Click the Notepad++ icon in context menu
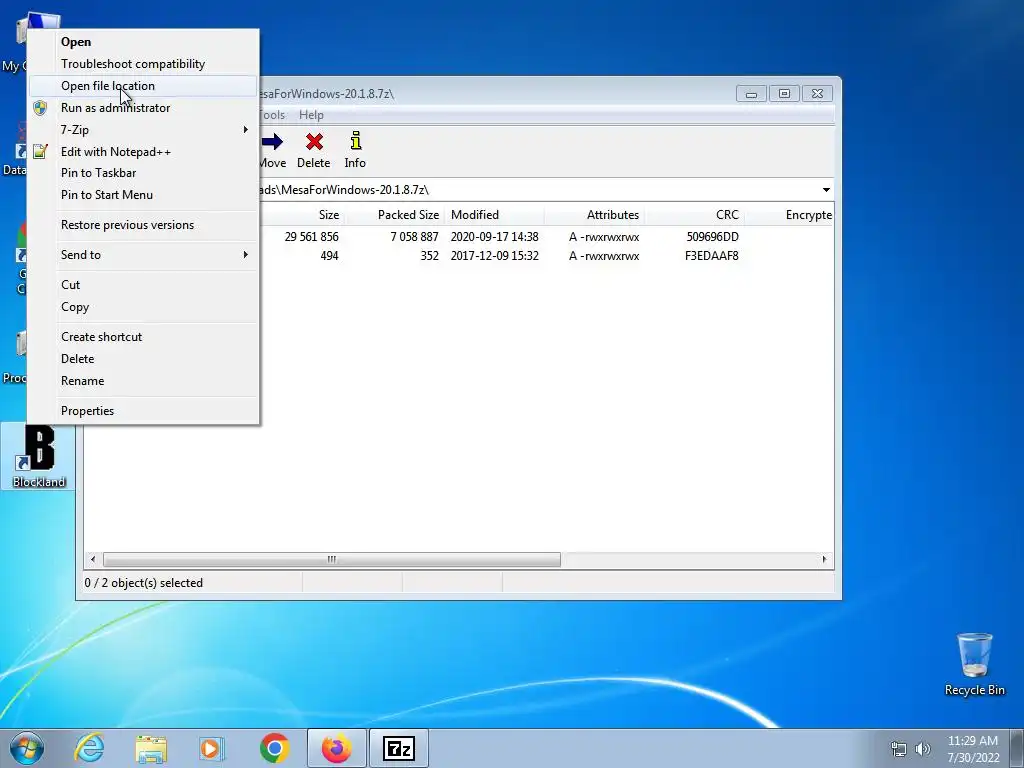The height and width of the screenshot is (768, 1024). pyautogui.click(x=40, y=152)
